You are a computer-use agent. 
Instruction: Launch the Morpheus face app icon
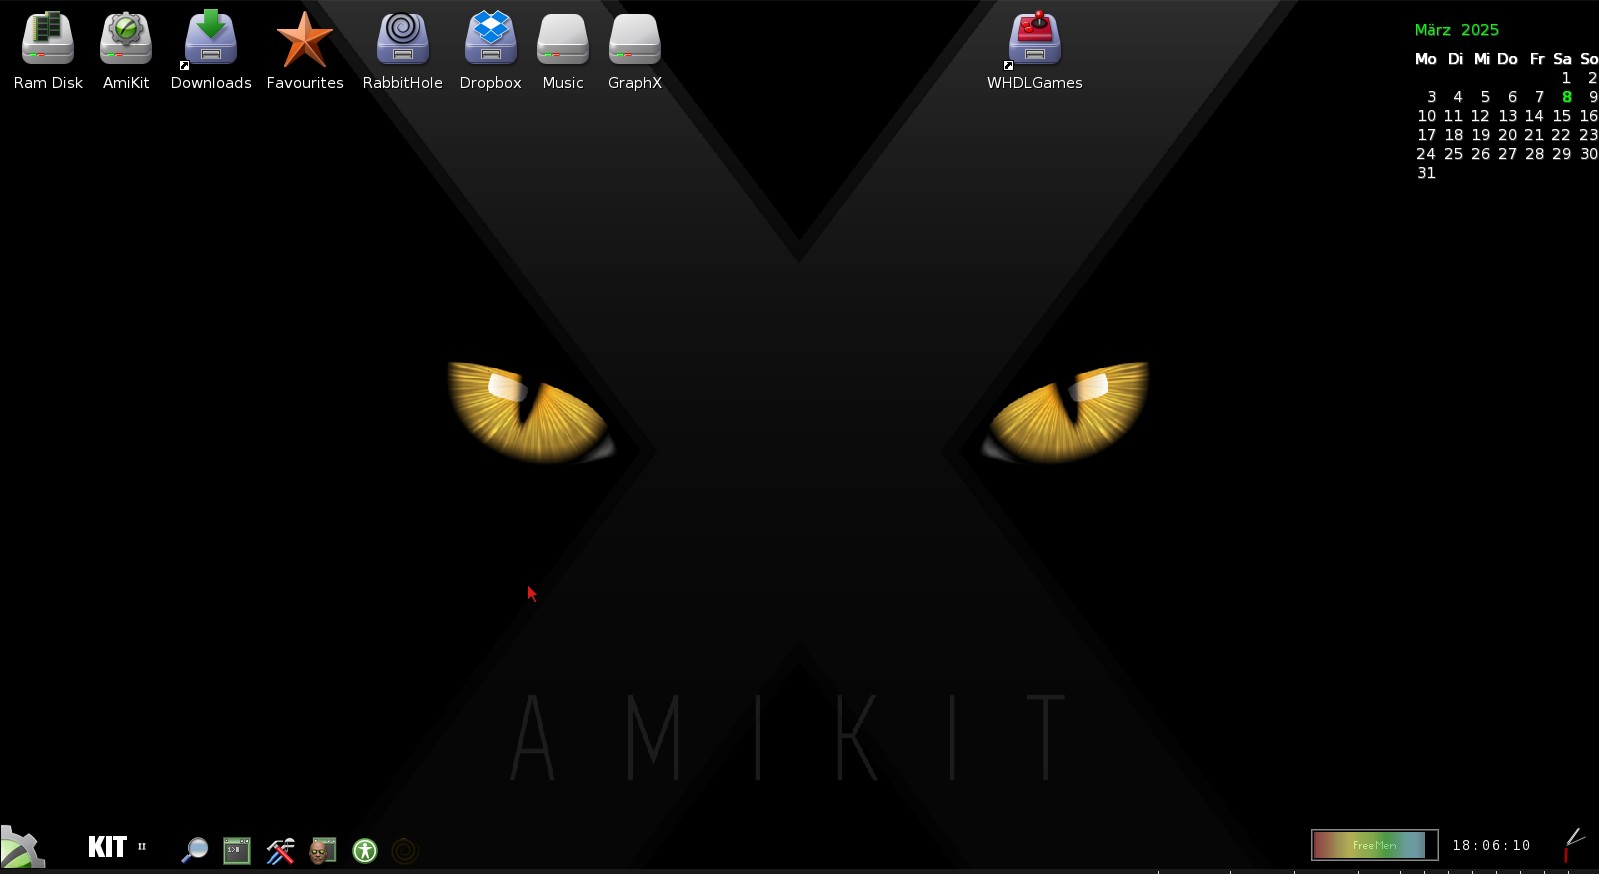pos(322,850)
